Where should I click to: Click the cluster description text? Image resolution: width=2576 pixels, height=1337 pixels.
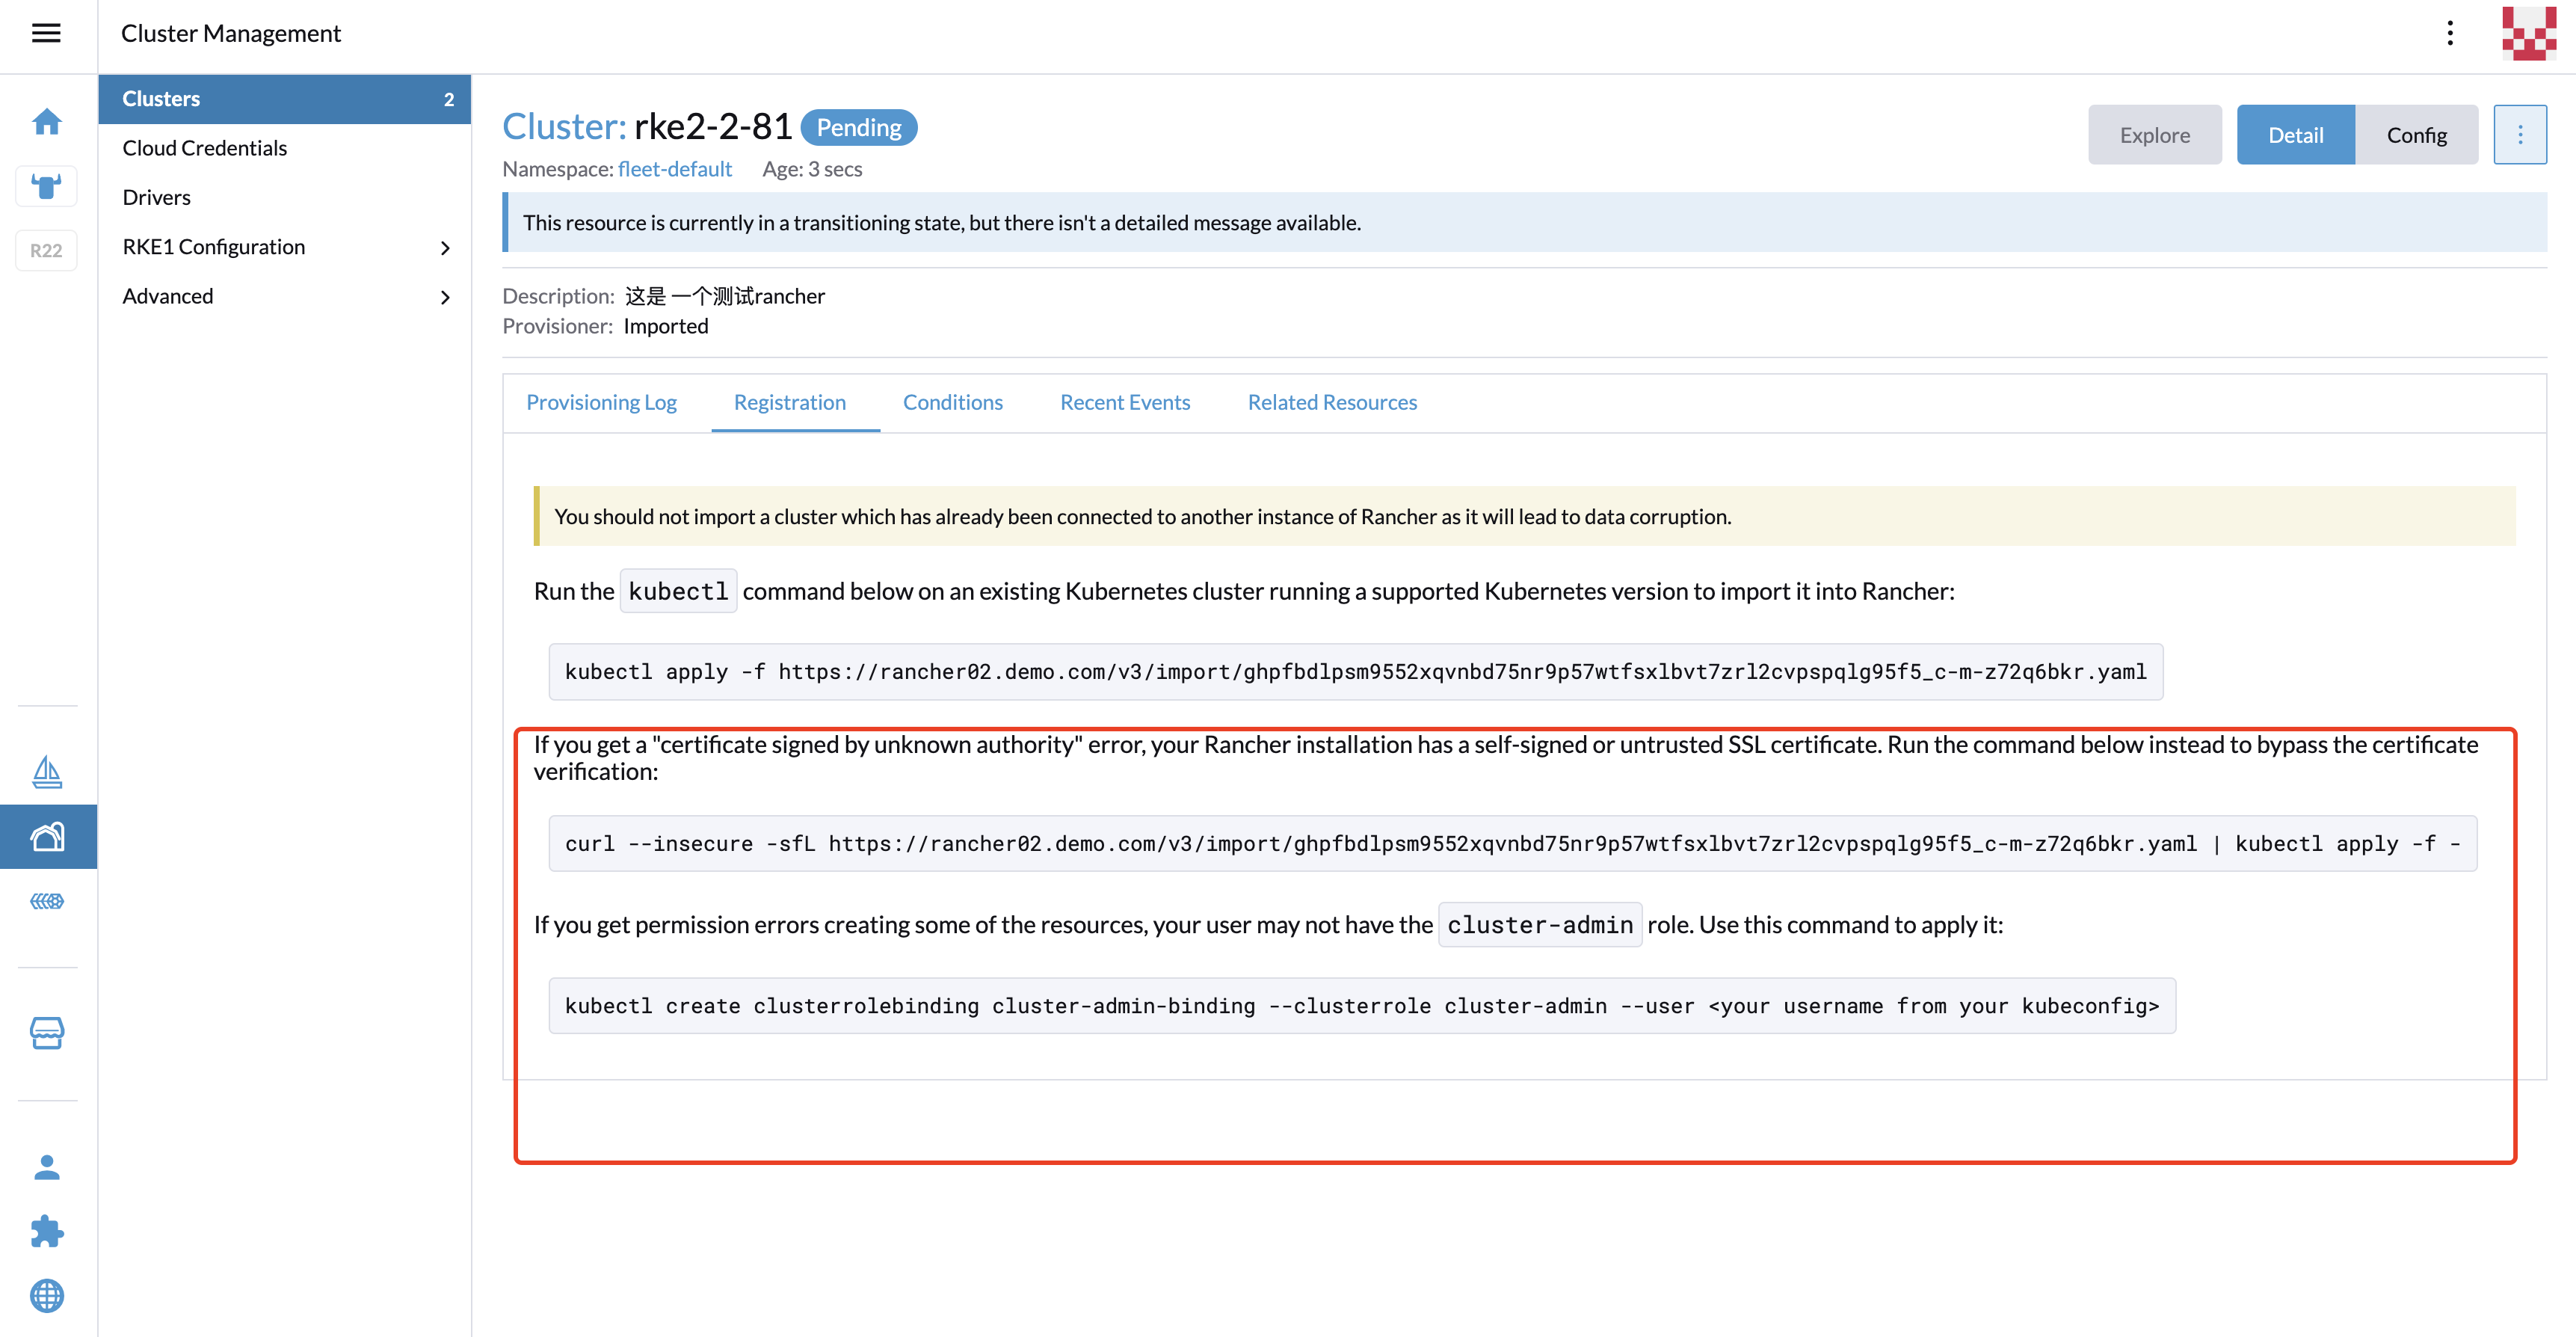pyautogui.click(x=725, y=296)
